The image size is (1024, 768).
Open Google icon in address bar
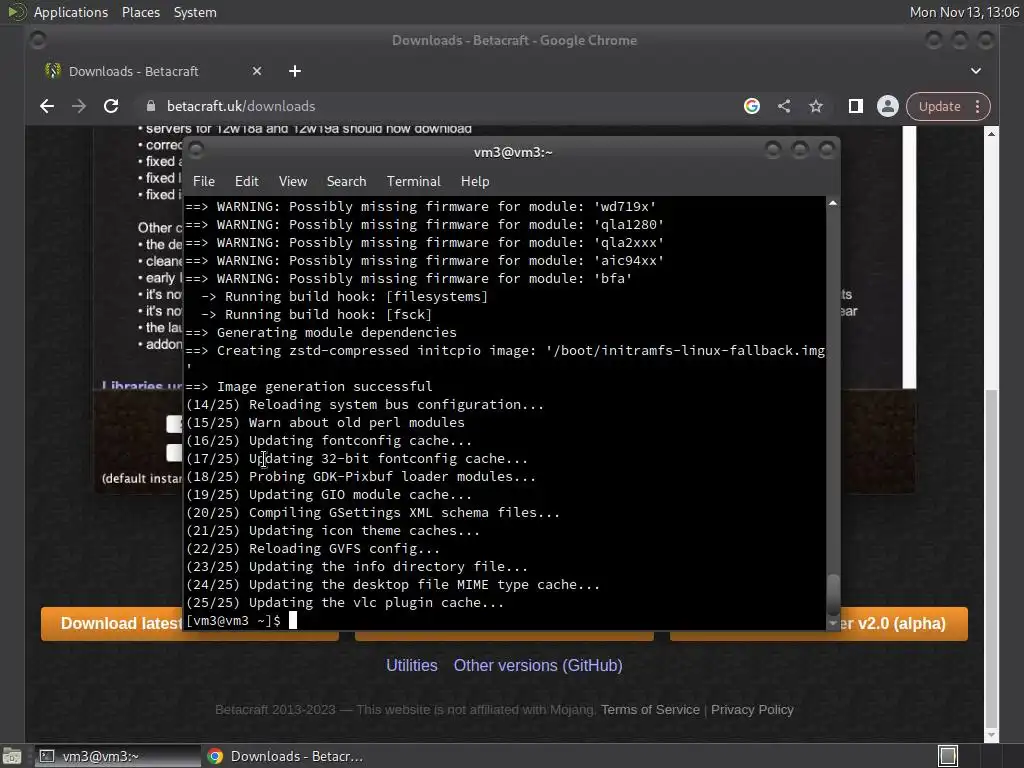tap(752, 106)
